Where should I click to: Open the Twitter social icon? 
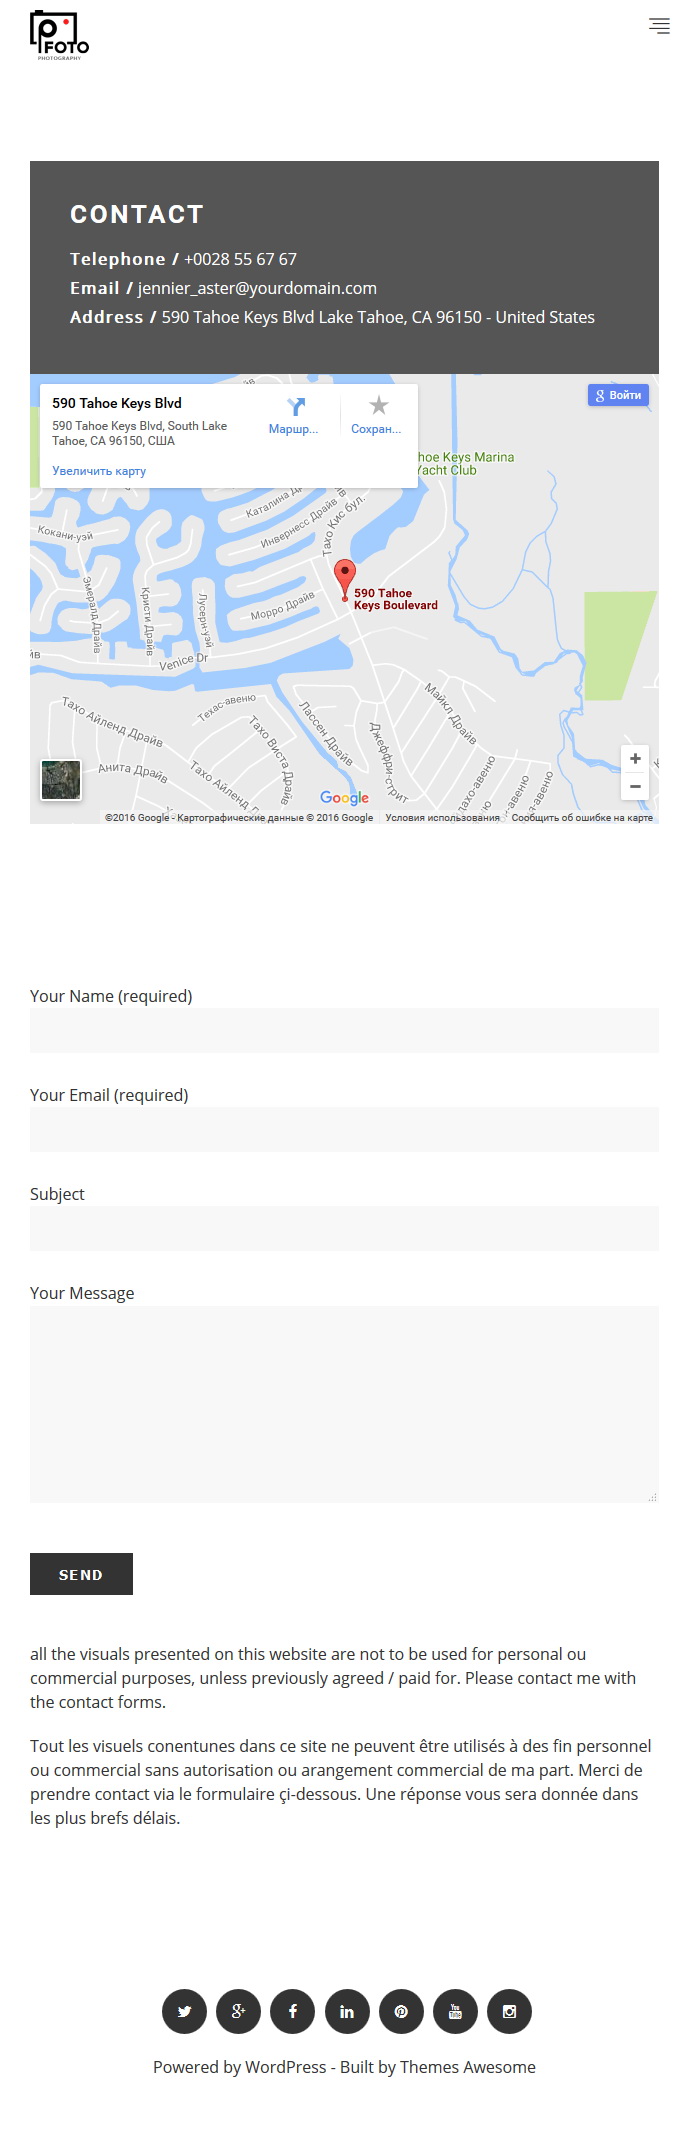point(184,2011)
